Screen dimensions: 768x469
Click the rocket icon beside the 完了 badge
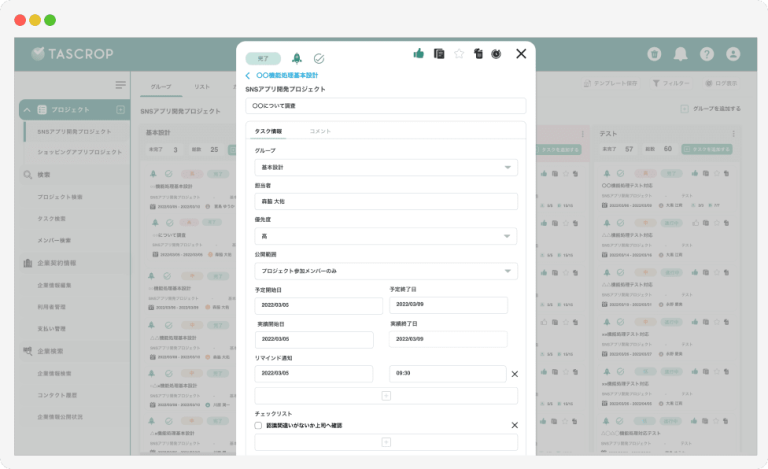(x=296, y=59)
